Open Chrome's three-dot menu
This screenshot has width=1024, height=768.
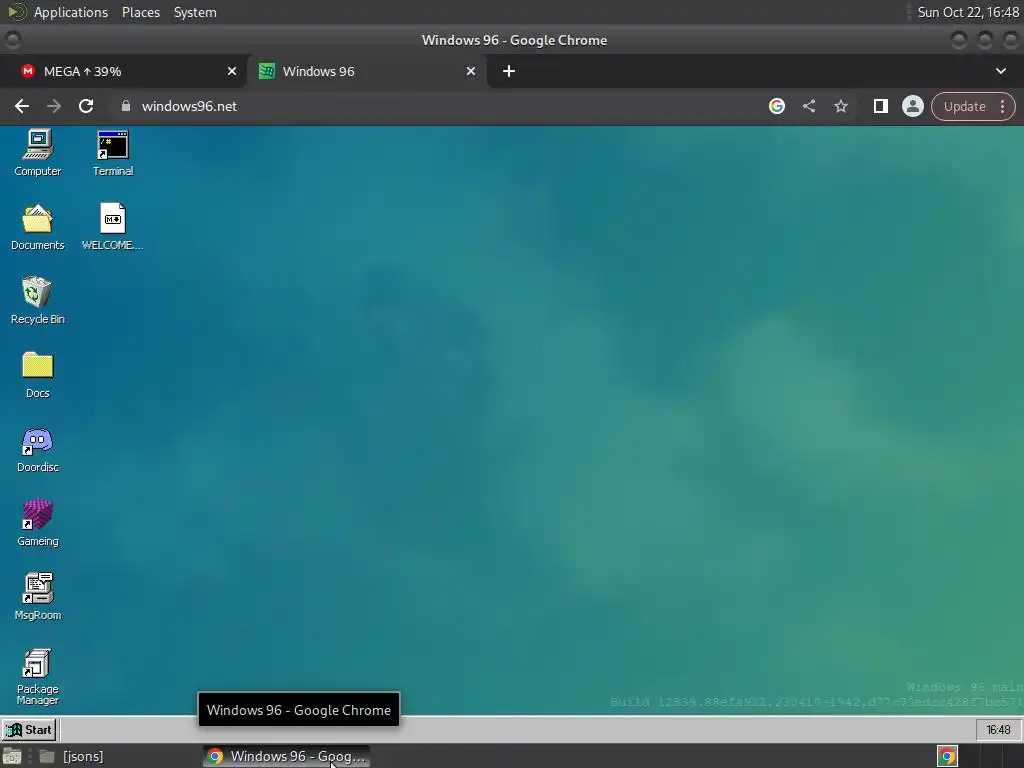click(x=1002, y=106)
